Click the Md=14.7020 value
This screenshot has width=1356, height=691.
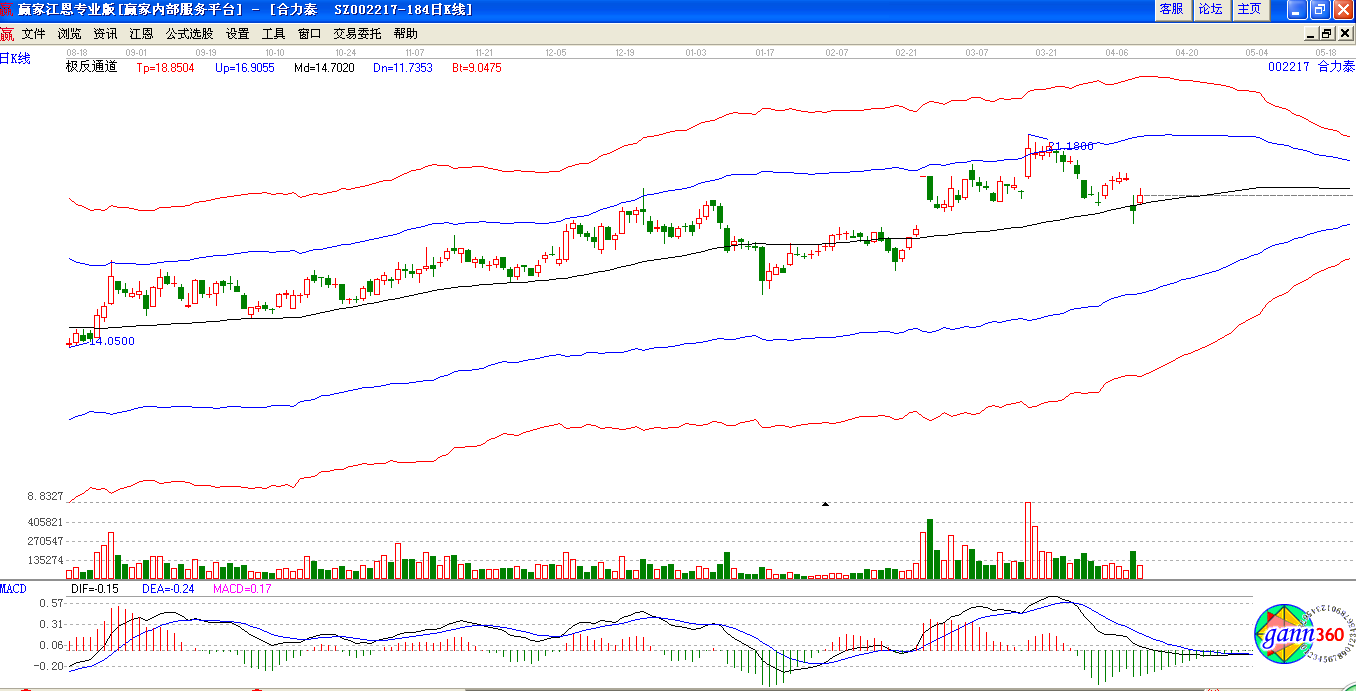pos(324,68)
